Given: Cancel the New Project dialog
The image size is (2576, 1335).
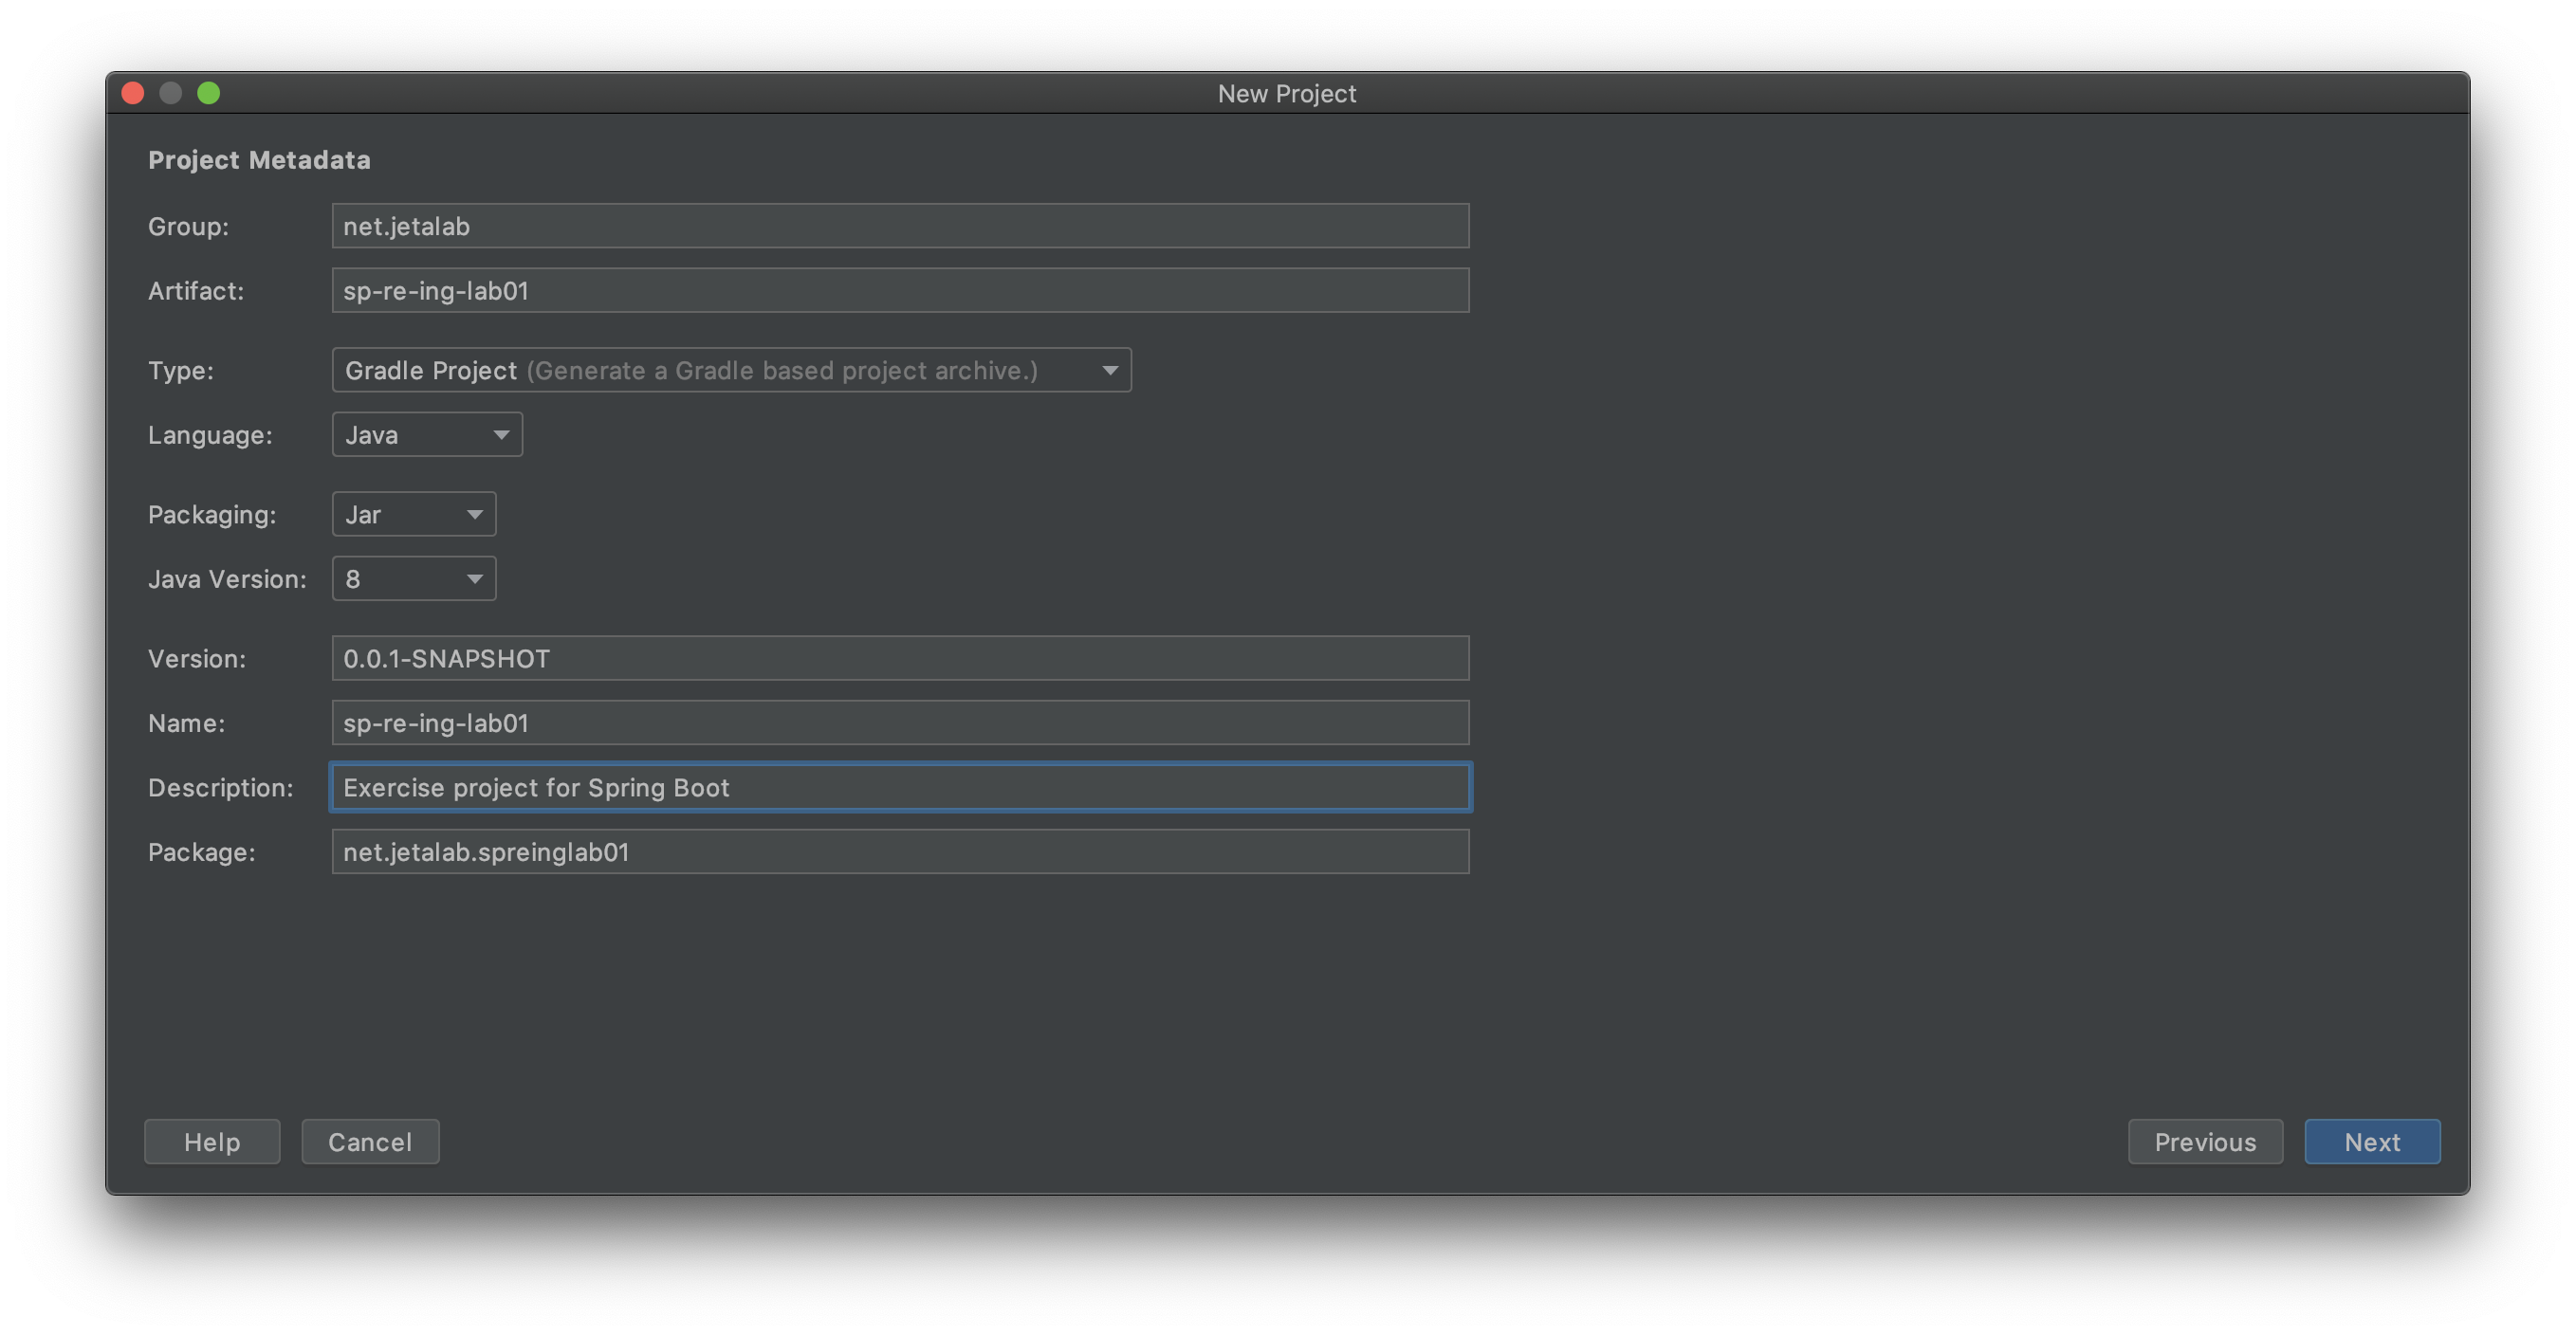Looking at the screenshot, I should click(x=370, y=1142).
